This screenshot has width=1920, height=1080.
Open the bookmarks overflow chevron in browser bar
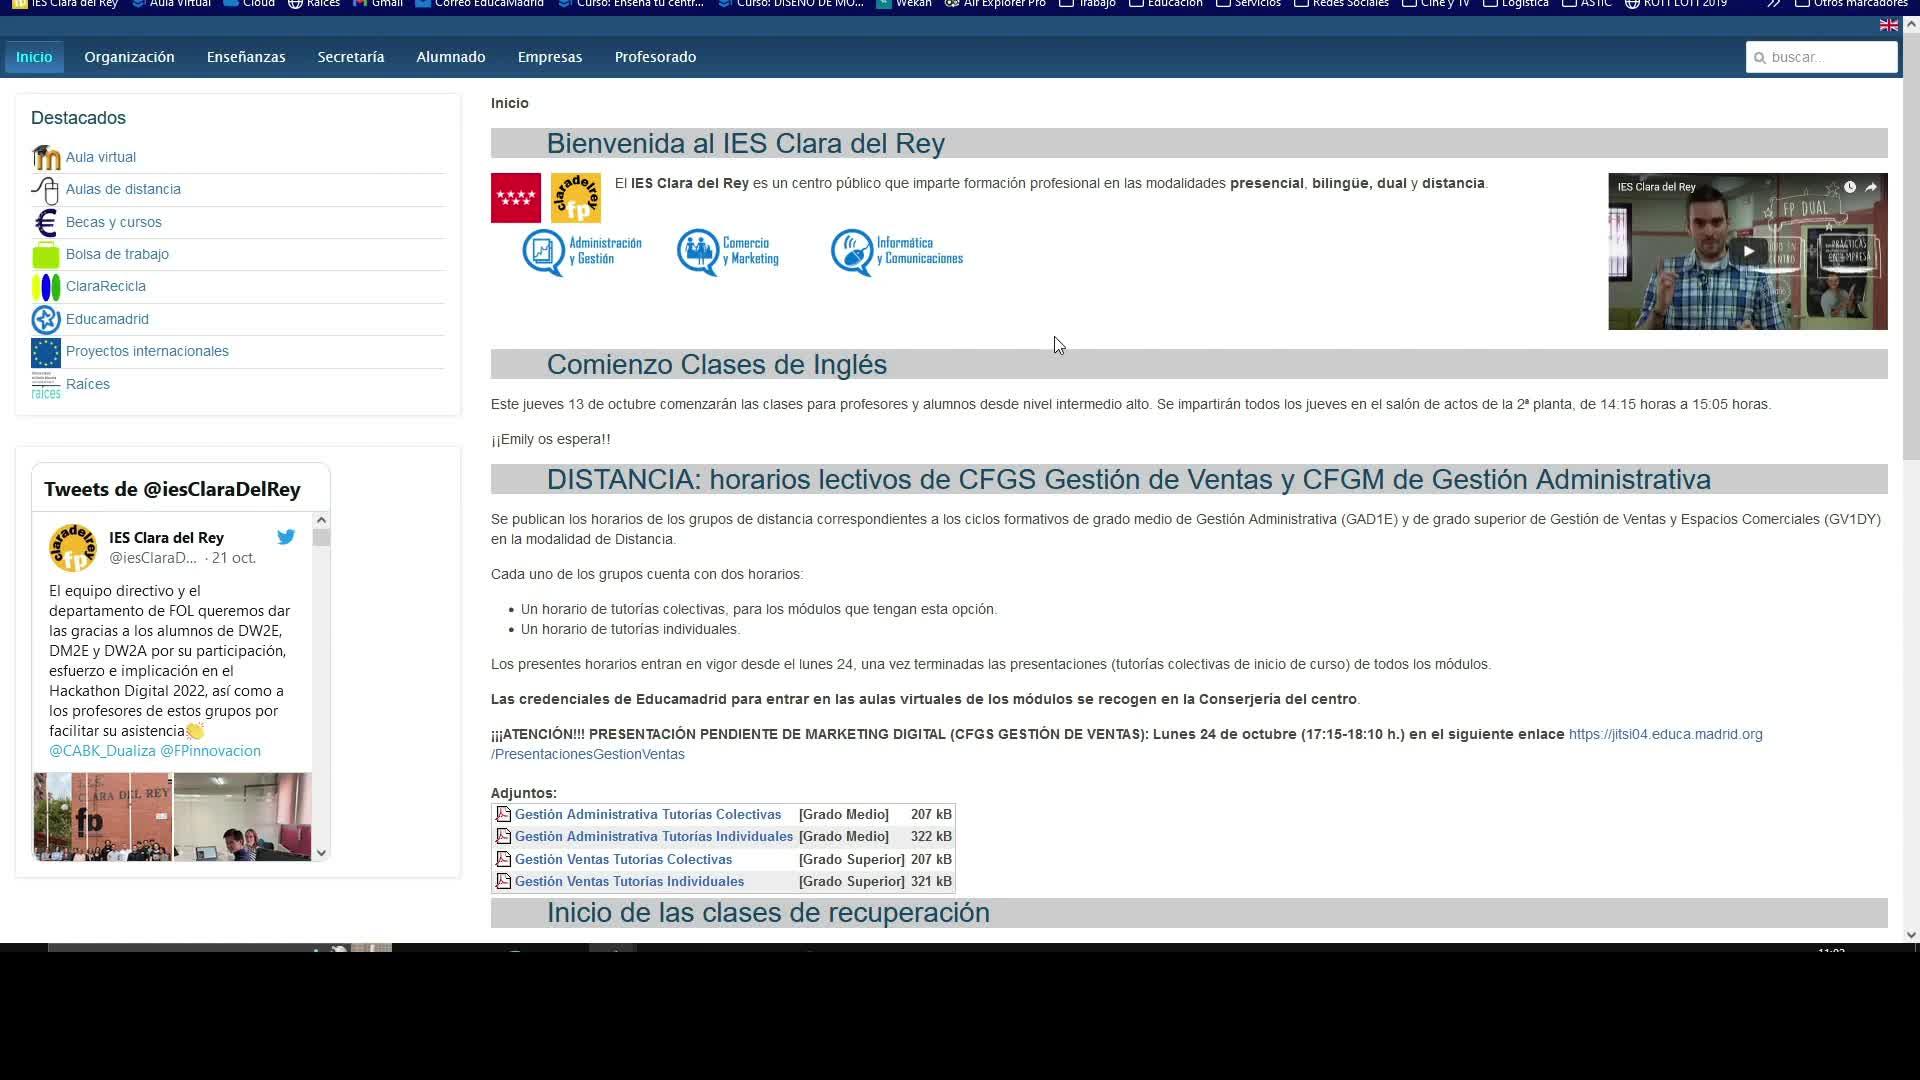1773,4
